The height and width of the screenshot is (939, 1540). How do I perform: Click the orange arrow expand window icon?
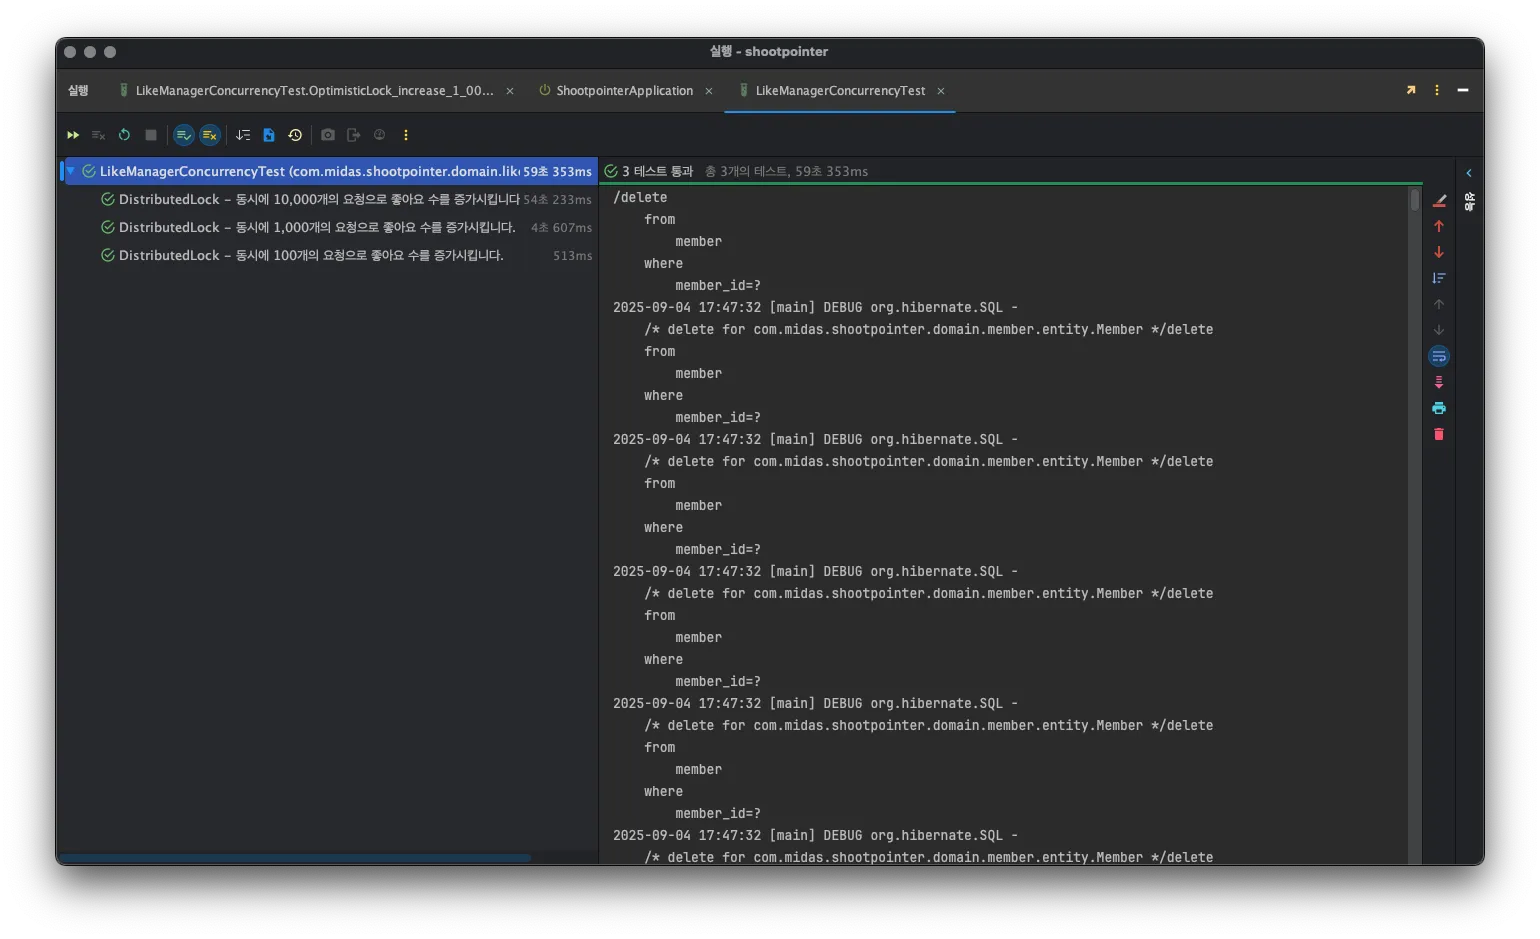1411,90
